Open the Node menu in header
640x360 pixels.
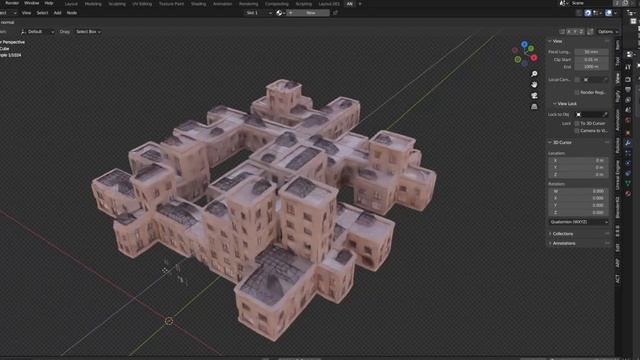point(71,13)
